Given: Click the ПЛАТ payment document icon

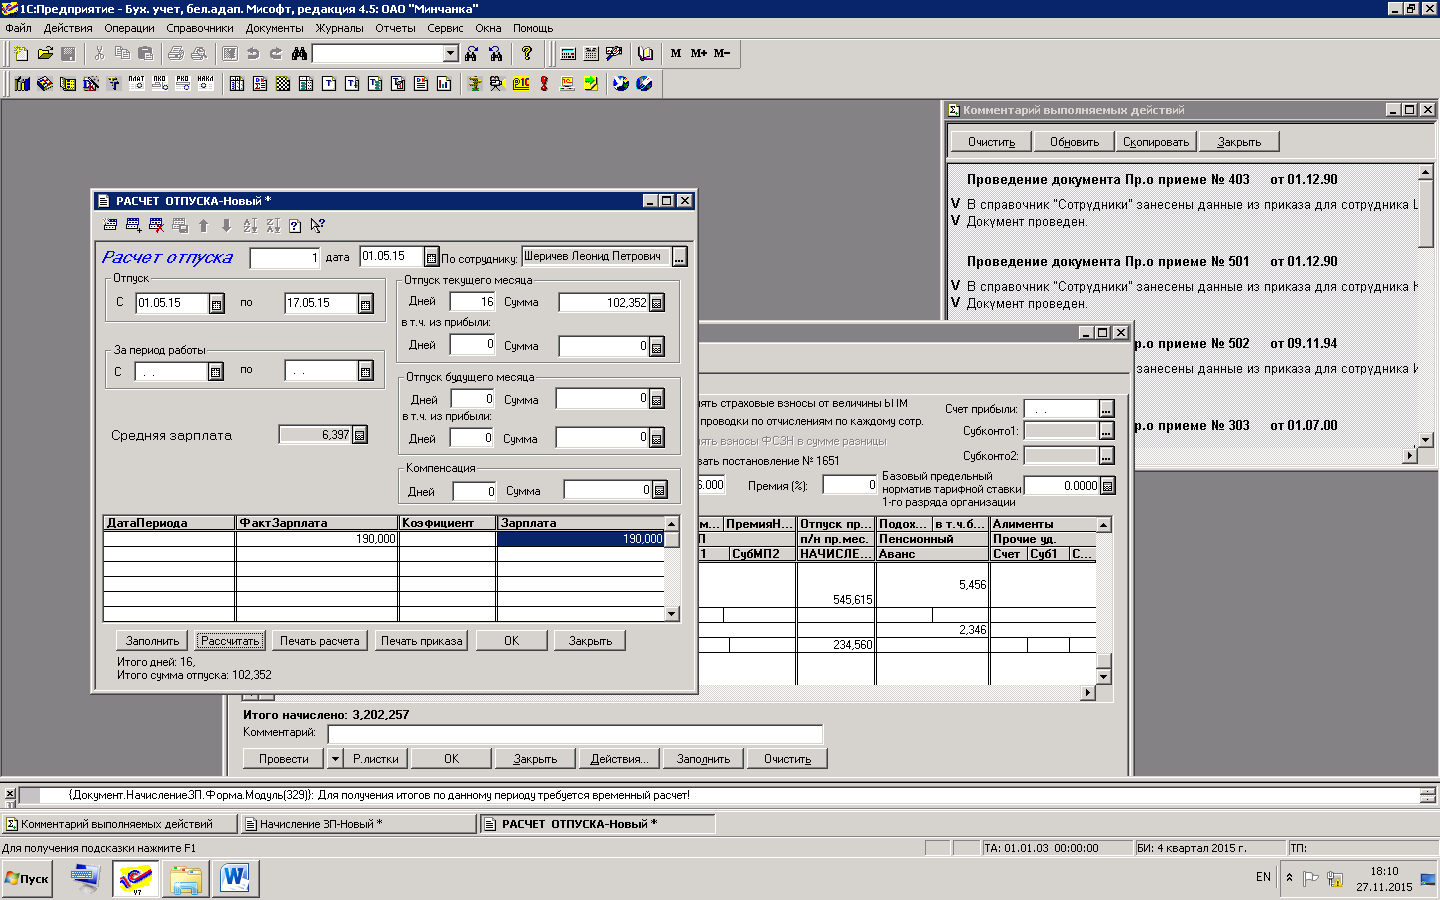Looking at the screenshot, I should pyautogui.click(x=137, y=83).
